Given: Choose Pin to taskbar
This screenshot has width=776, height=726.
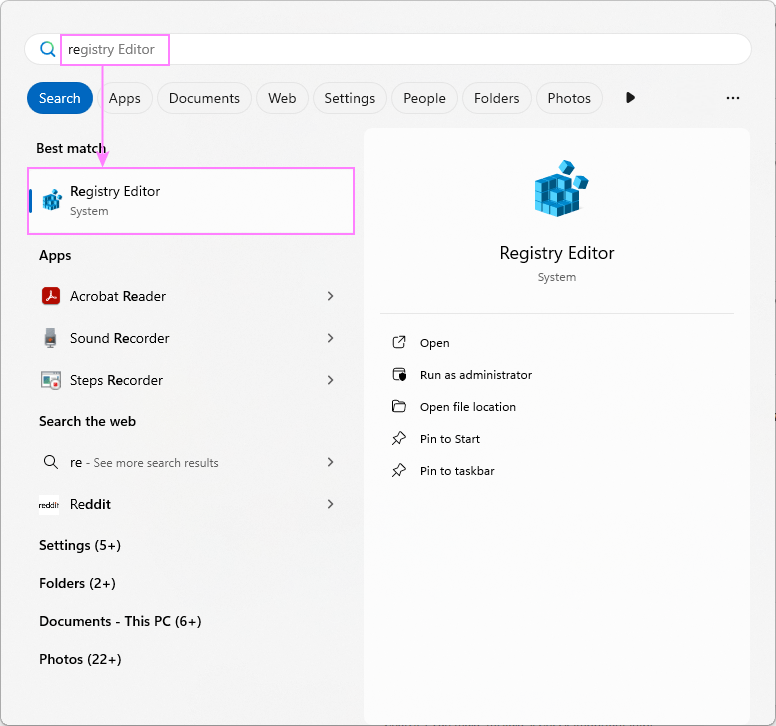Looking at the screenshot, I should pos(457,471).
